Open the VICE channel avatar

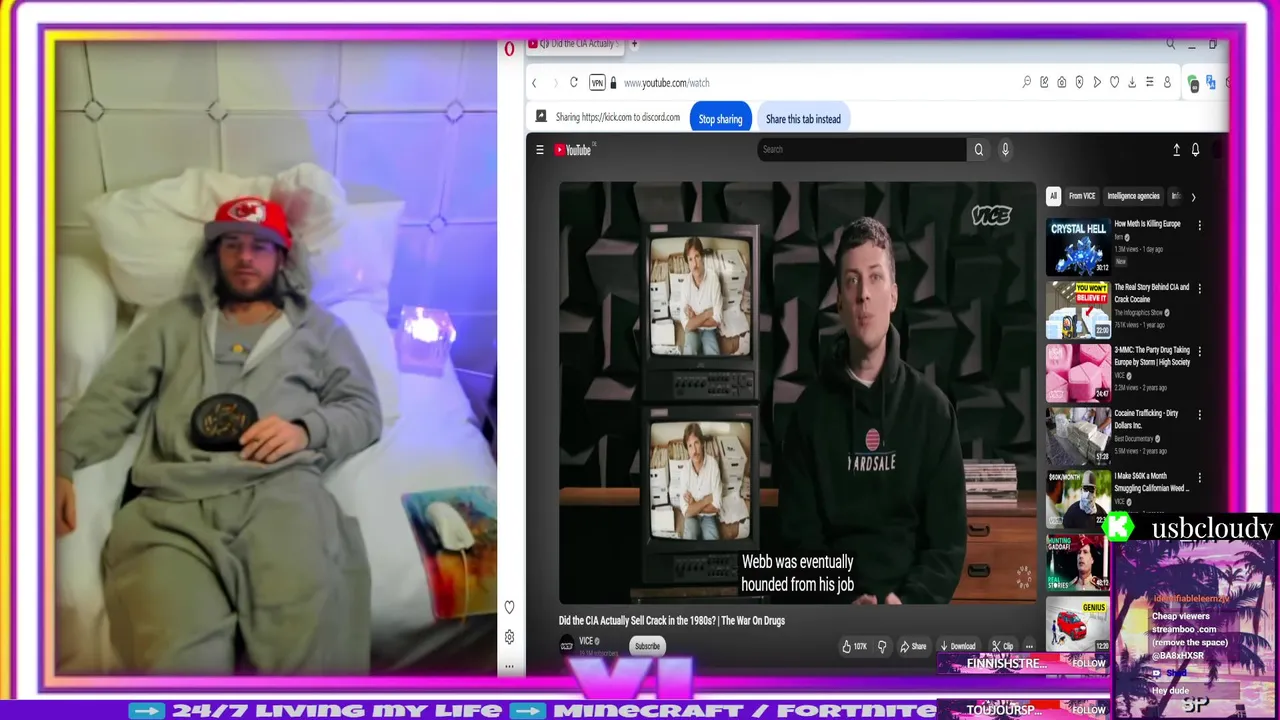pyautogui.click(x=567, y=645)
